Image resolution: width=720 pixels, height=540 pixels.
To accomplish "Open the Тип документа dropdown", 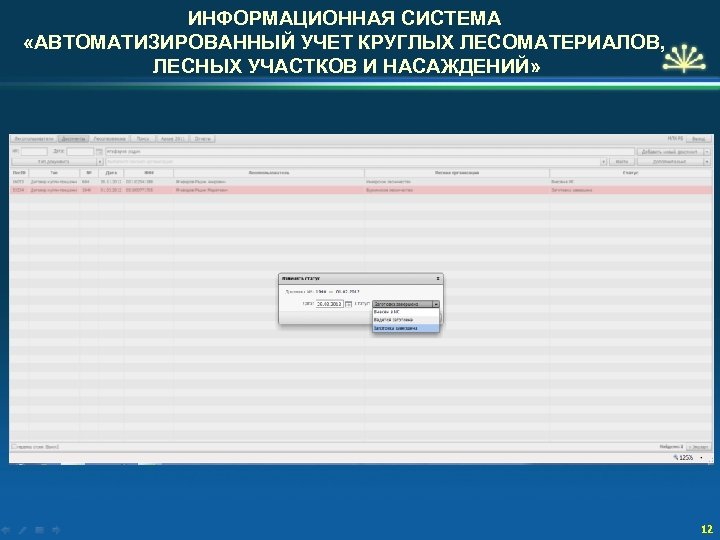I will [57, 162].
